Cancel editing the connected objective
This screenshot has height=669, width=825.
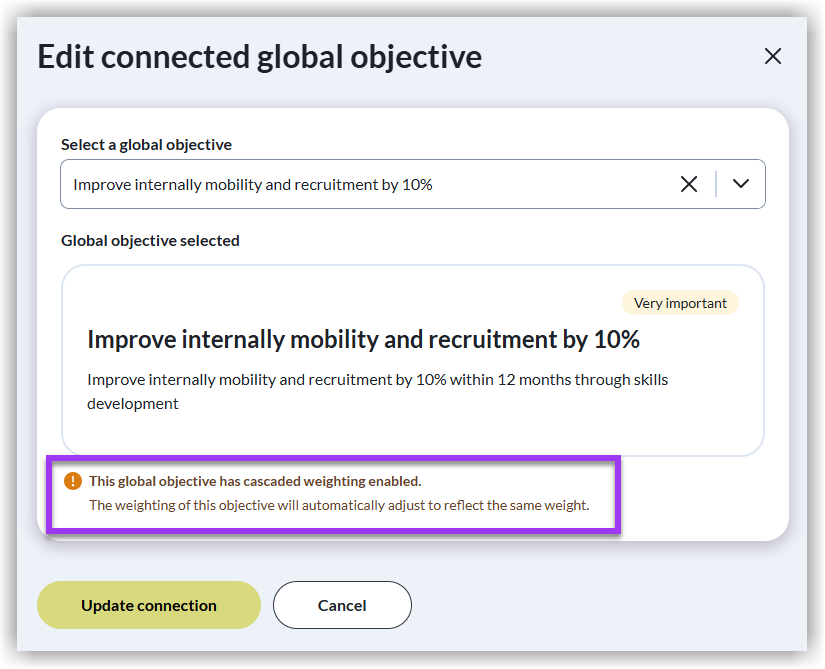[342, 605]
